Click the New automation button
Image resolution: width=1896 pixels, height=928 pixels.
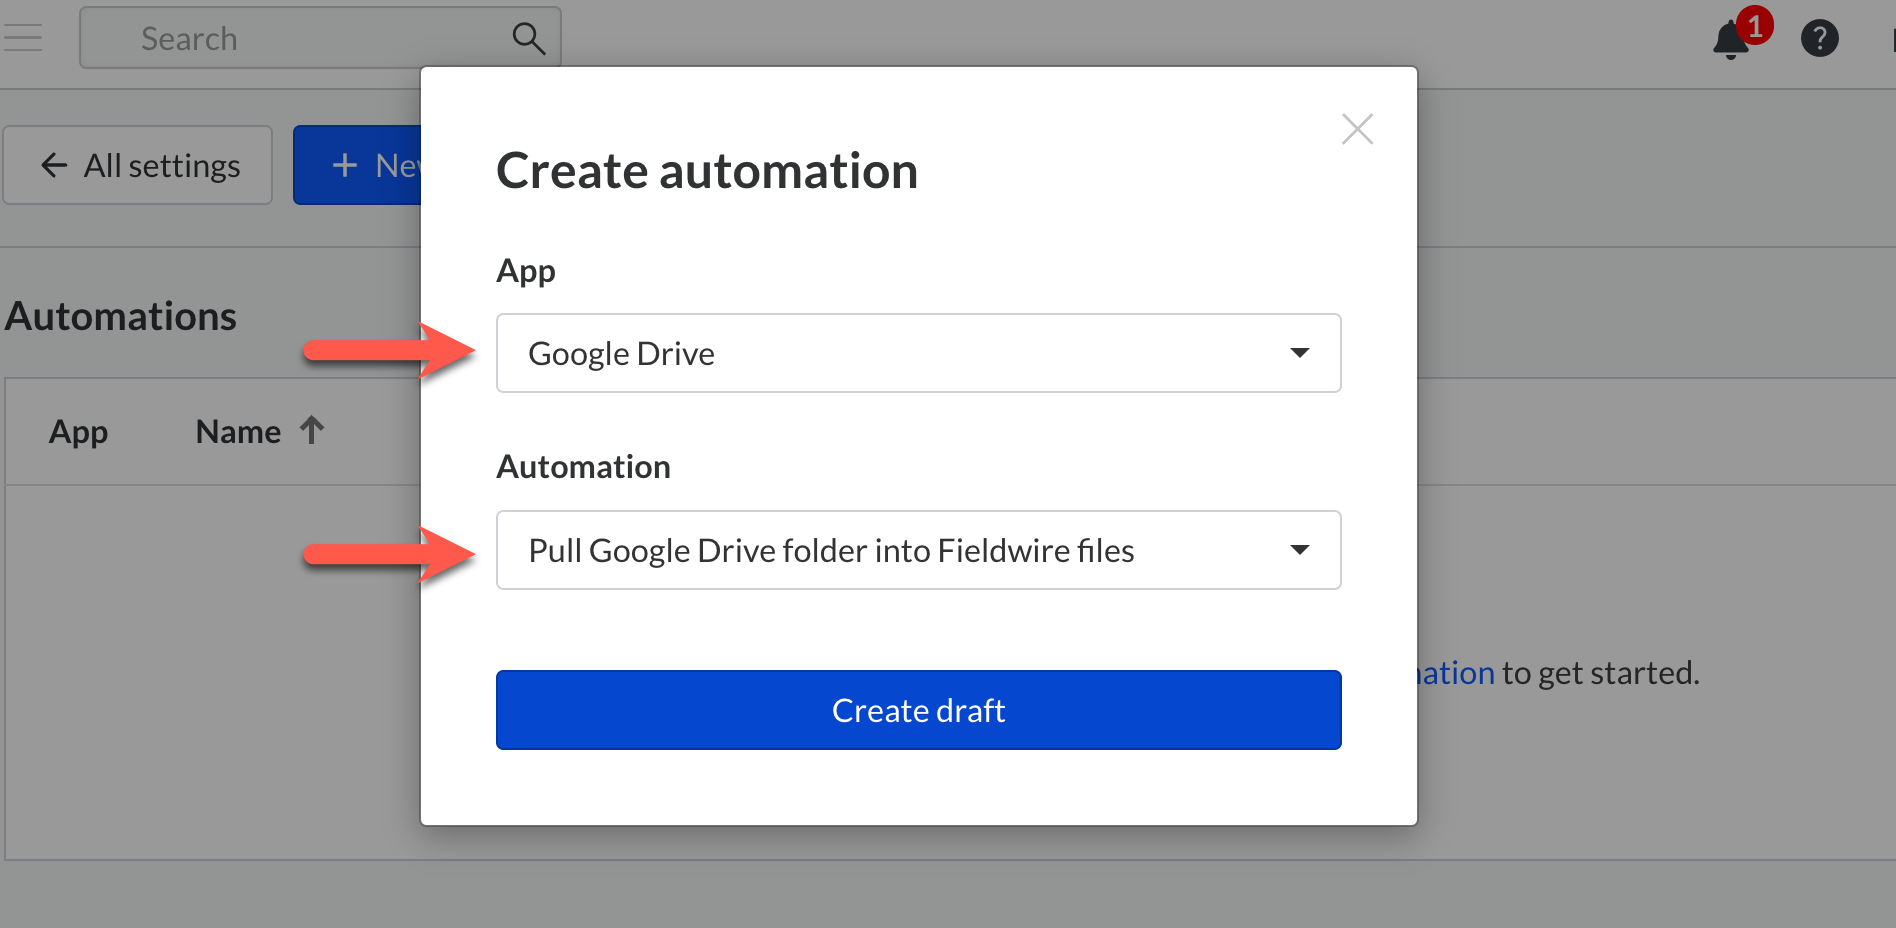click(357, 165)
